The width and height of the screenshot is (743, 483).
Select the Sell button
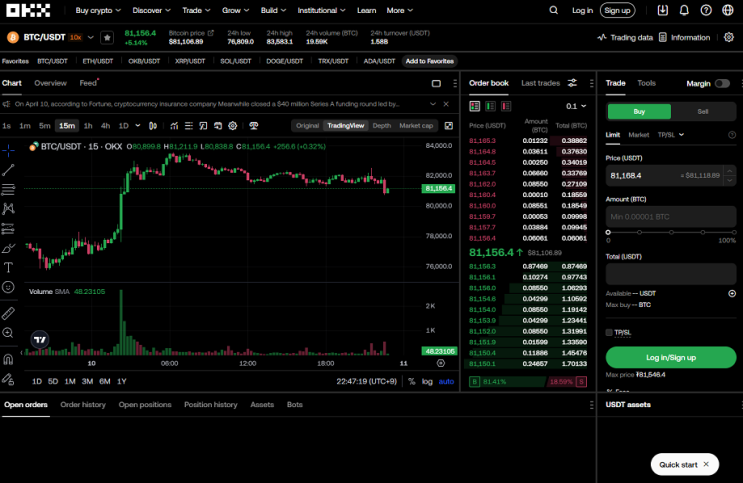point(703,111)
